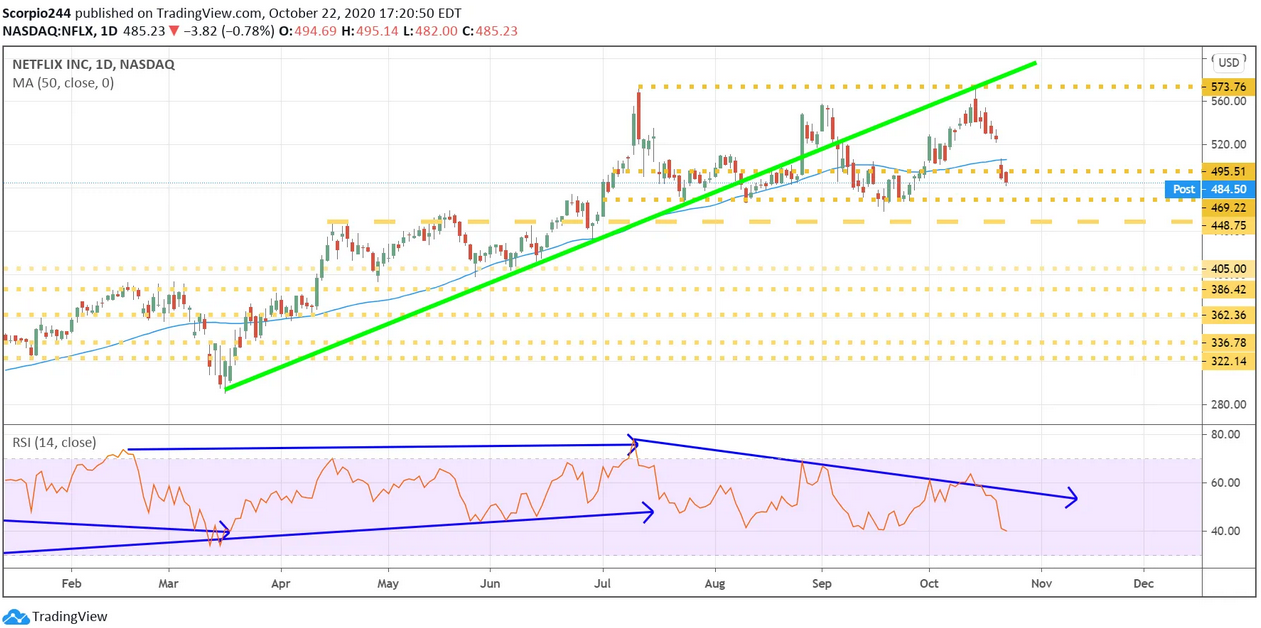Click the Mar label on the time axis

(x=169, y=582)
